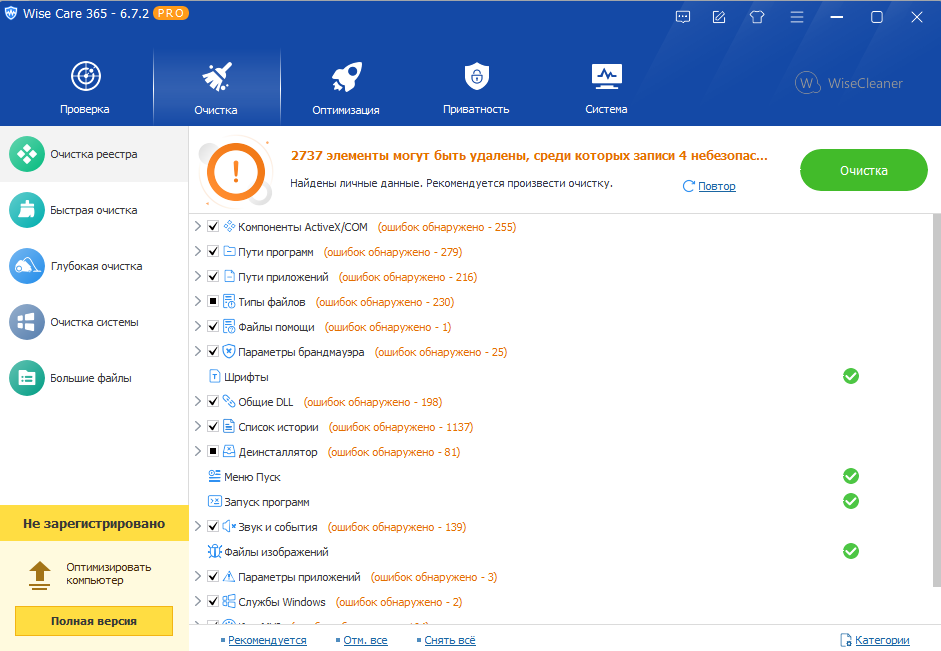Uncheck the Звук и события checkbox

click(212, 526)
